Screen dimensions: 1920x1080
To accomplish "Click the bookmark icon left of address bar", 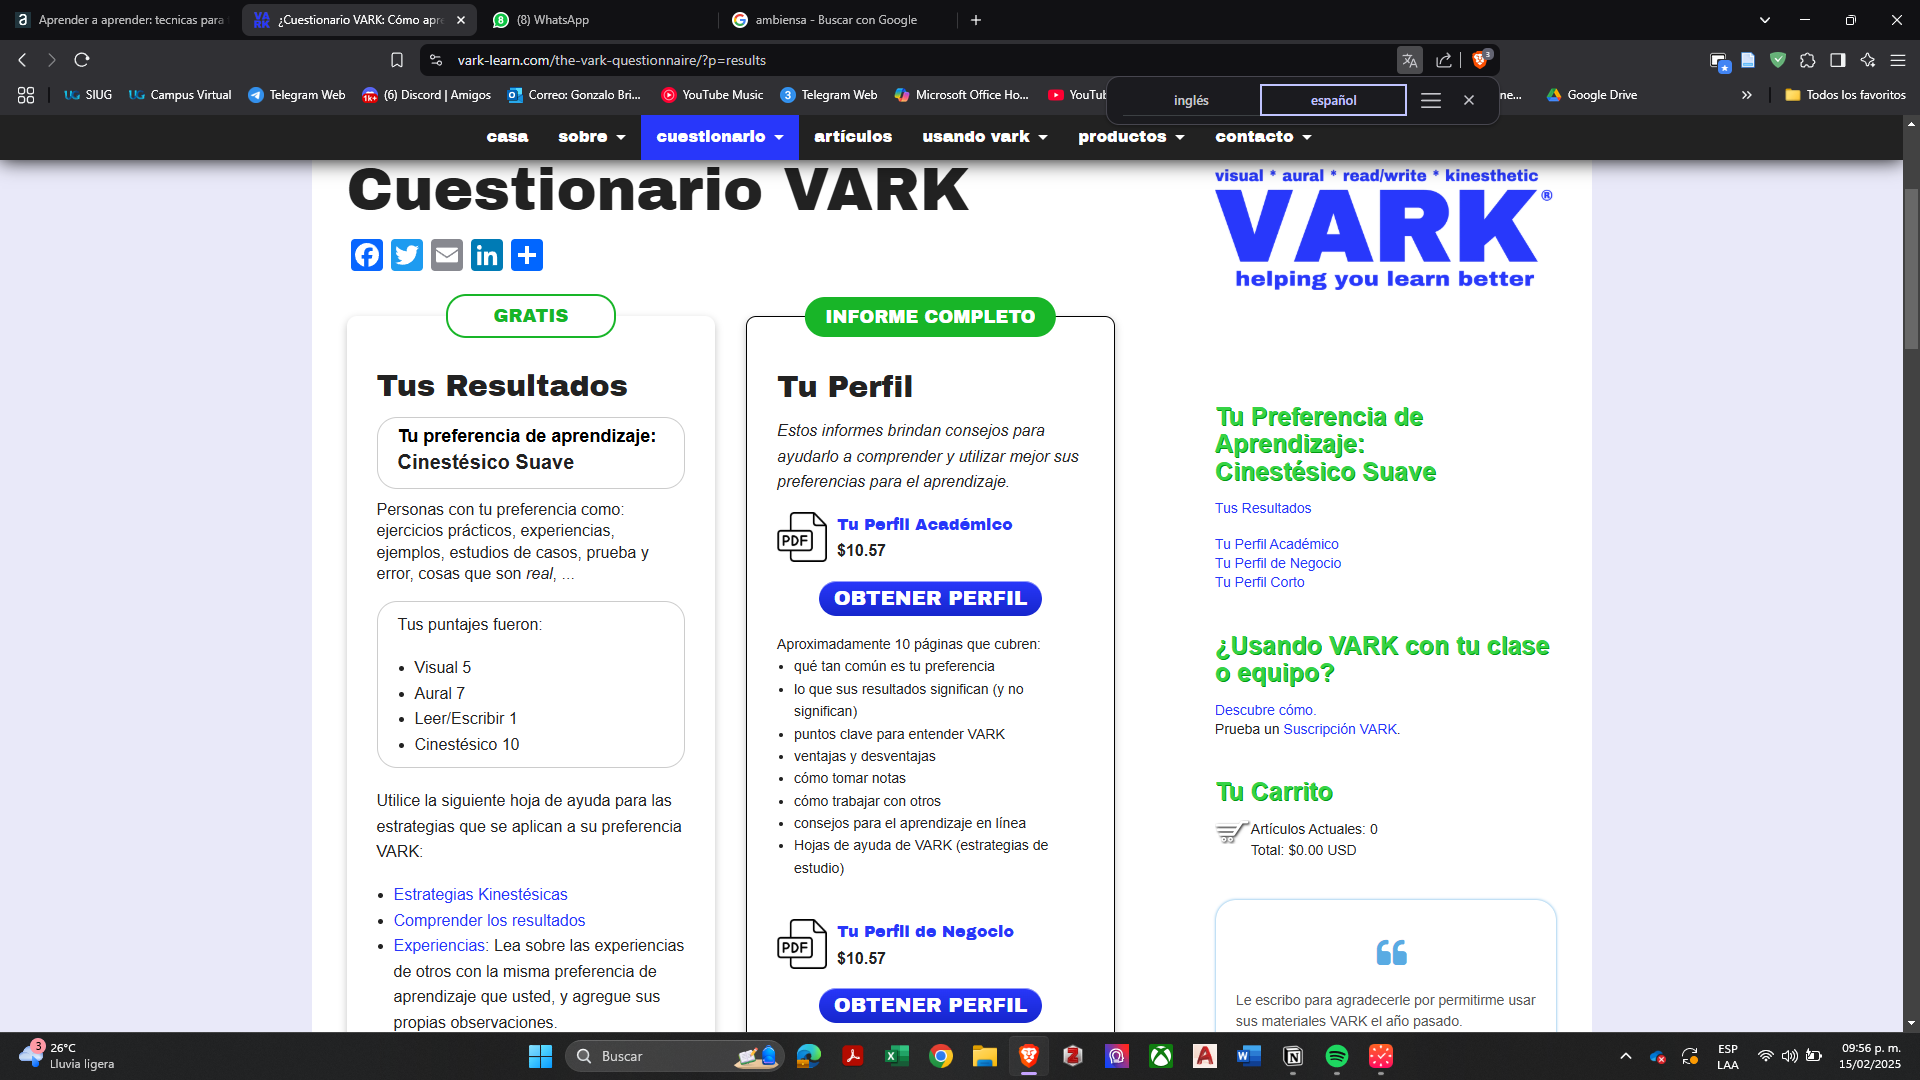I will (397, 60).
